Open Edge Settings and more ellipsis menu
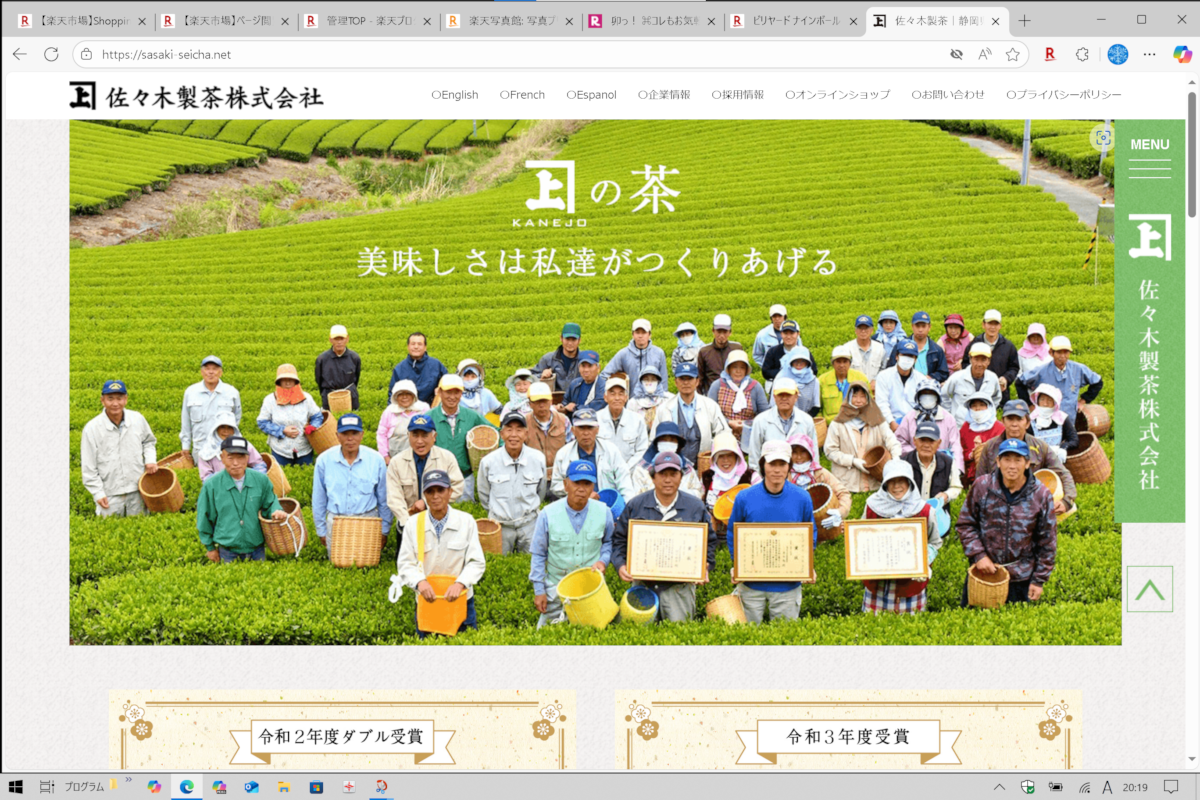The width and height of the screenshot is (1200, 800). click(1150, 54)
